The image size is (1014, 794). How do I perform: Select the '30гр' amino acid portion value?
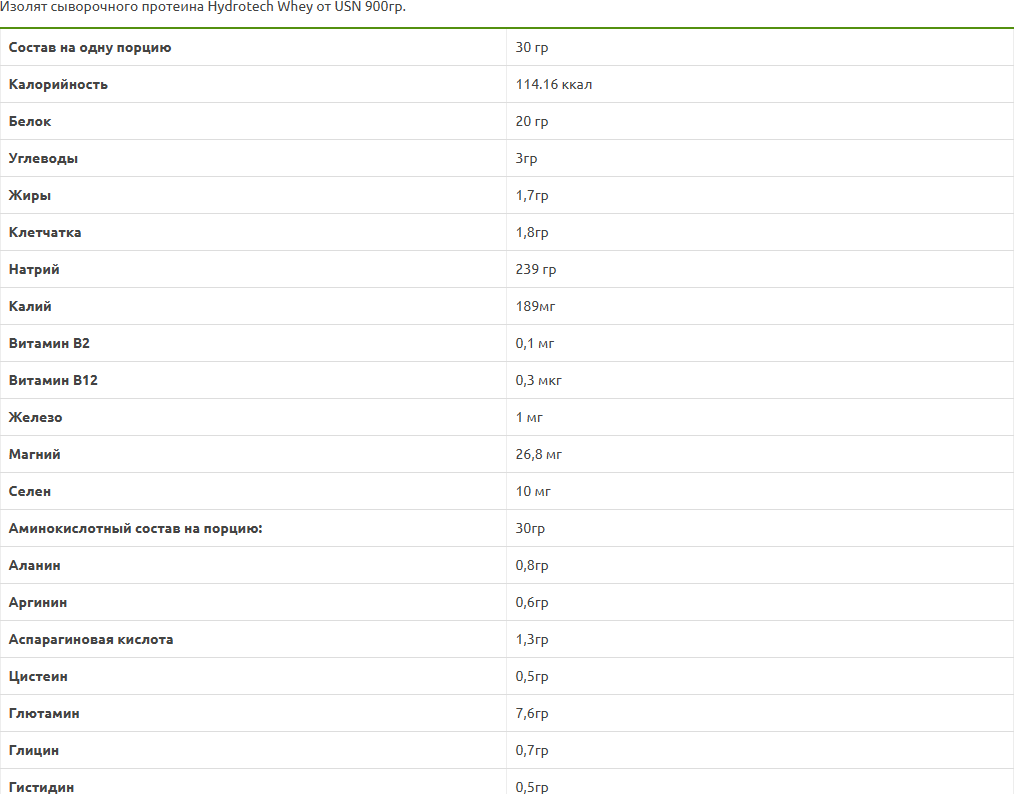point(530,528)
